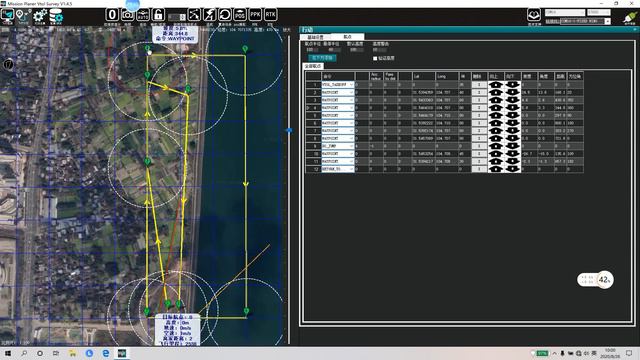Move waypoint row 12 down
The height and width of the screenshot is (360, 640).
[513, 169]
